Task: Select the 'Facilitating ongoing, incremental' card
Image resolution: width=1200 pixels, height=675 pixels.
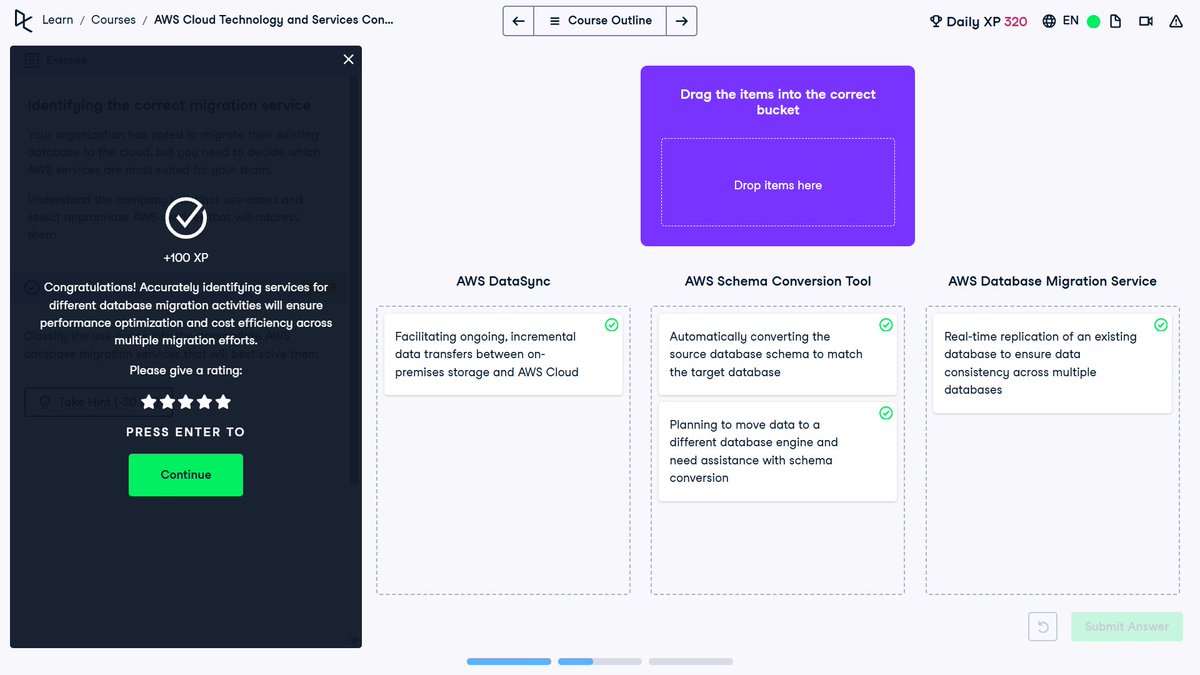Action: click(x=503, y=354)
